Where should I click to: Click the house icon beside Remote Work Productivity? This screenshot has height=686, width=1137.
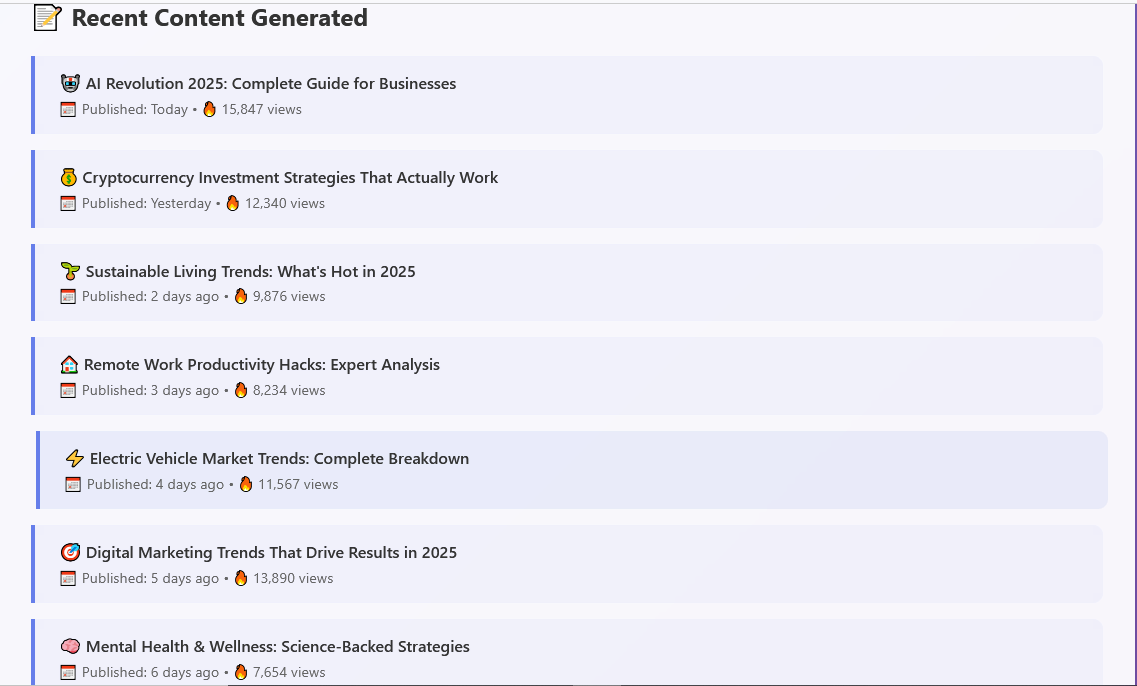pyautogui.click(x=69, y=365)
